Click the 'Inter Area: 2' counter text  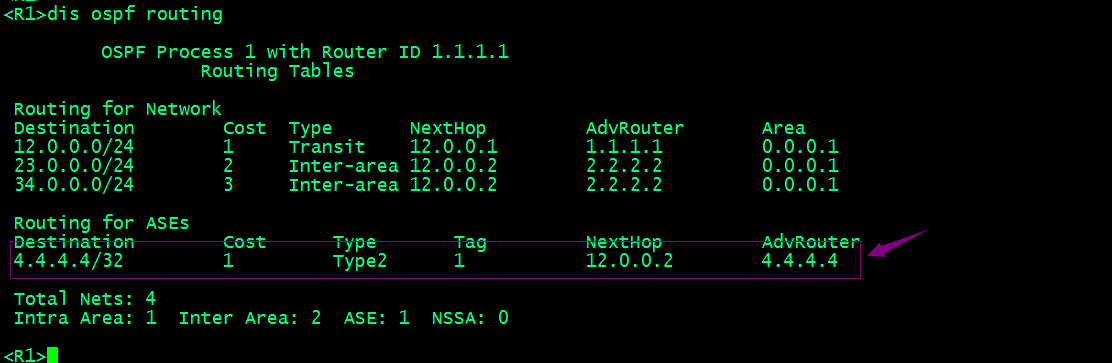250,318
